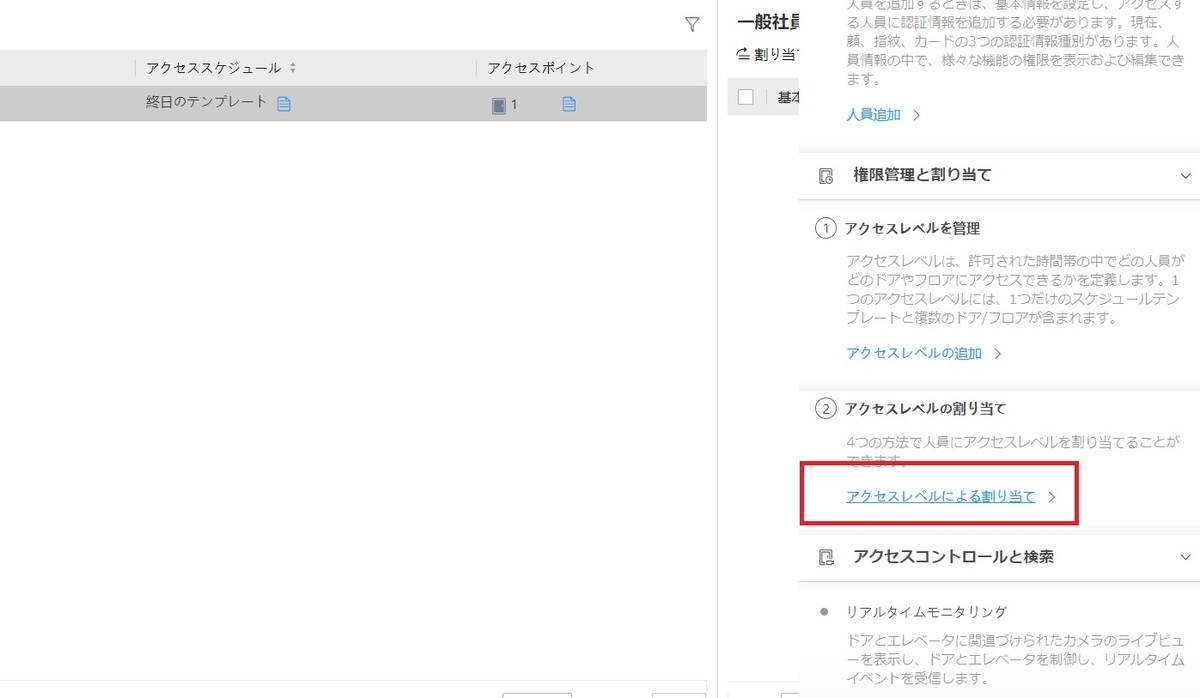The image size is (1200, 698).
Task: Check the checkbox next to 基本
Action: 744,96
